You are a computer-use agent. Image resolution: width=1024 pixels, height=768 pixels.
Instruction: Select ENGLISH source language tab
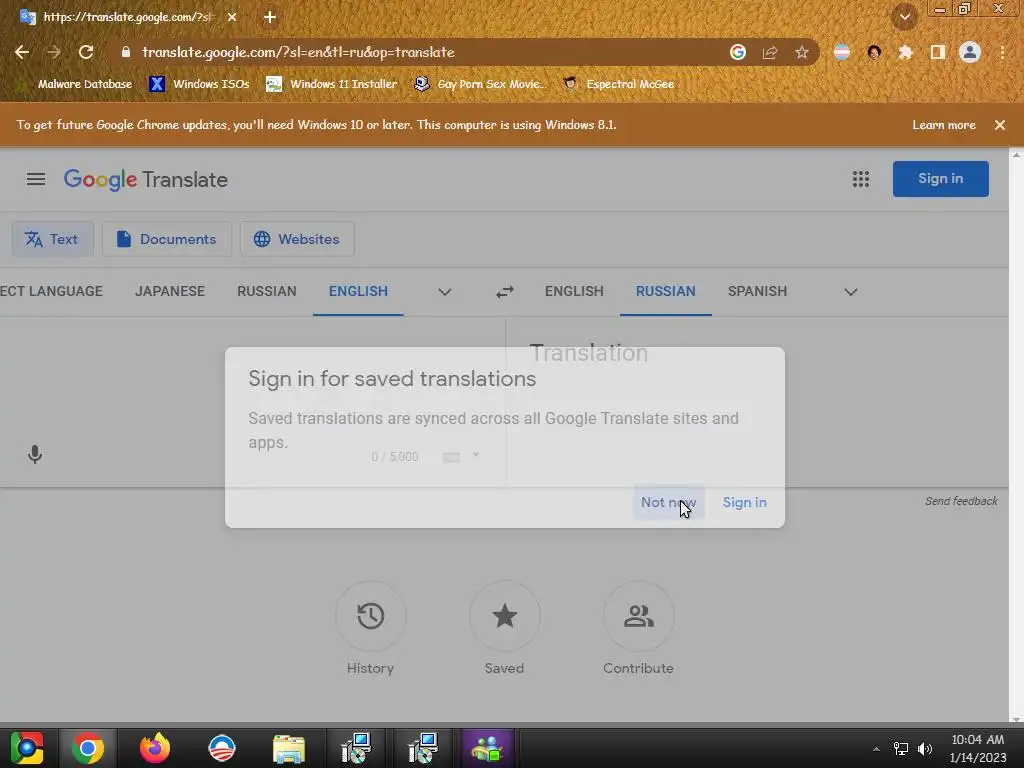358,291
